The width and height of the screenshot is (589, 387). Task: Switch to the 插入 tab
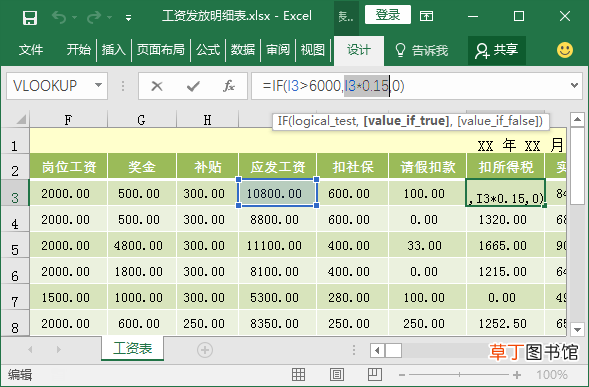113,50
